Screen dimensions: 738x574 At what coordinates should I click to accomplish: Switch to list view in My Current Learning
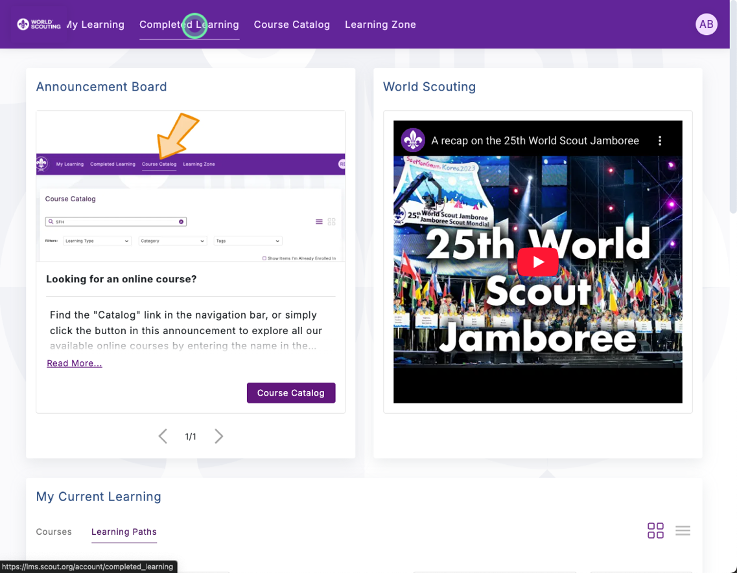[682, 531]
